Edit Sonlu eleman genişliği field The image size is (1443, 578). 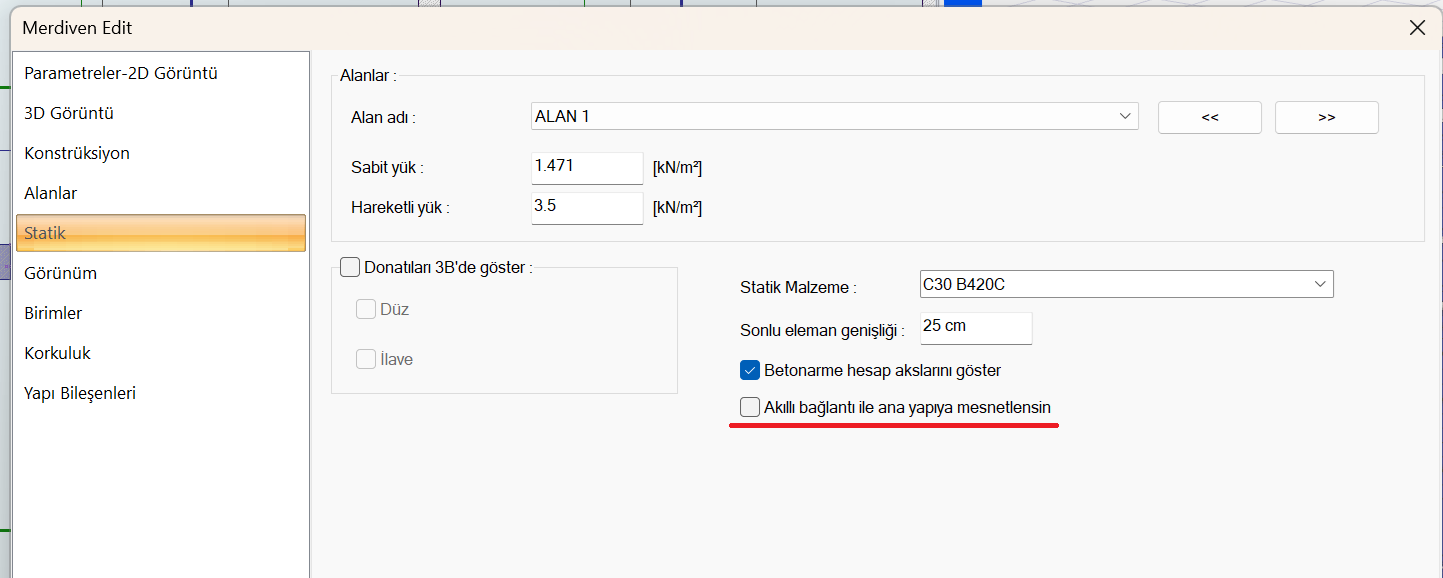click(975, 327)
